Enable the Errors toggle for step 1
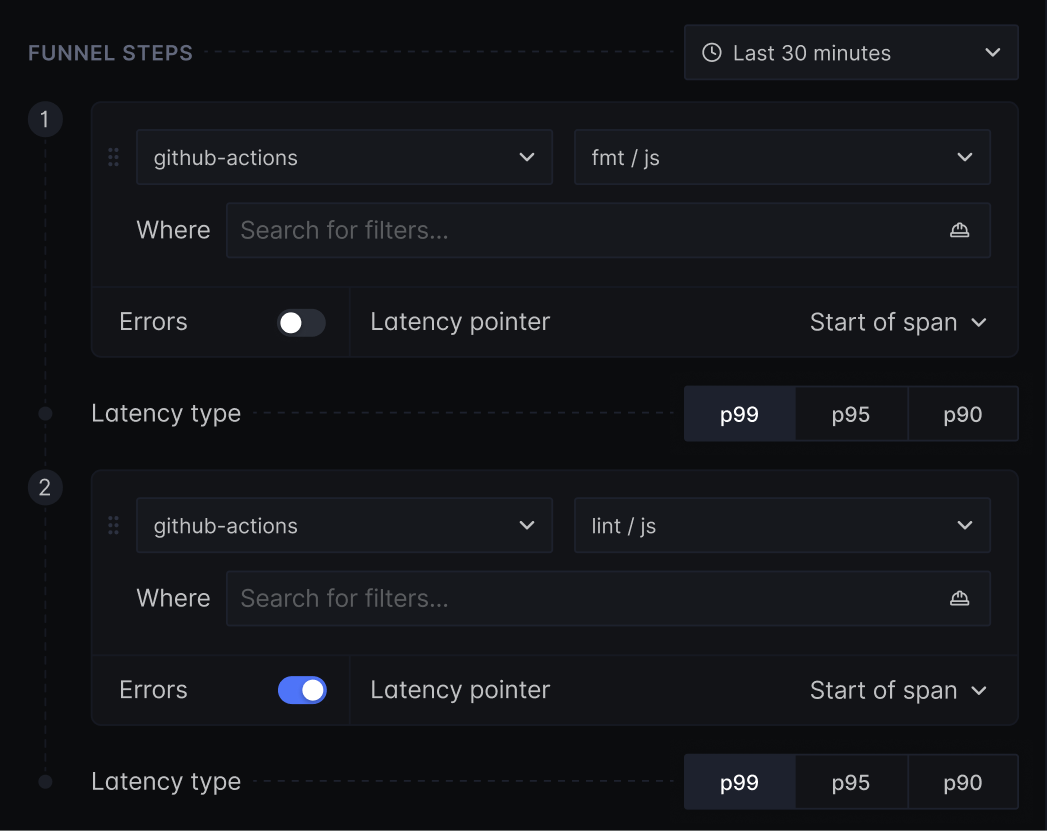 tap(301, 322)
